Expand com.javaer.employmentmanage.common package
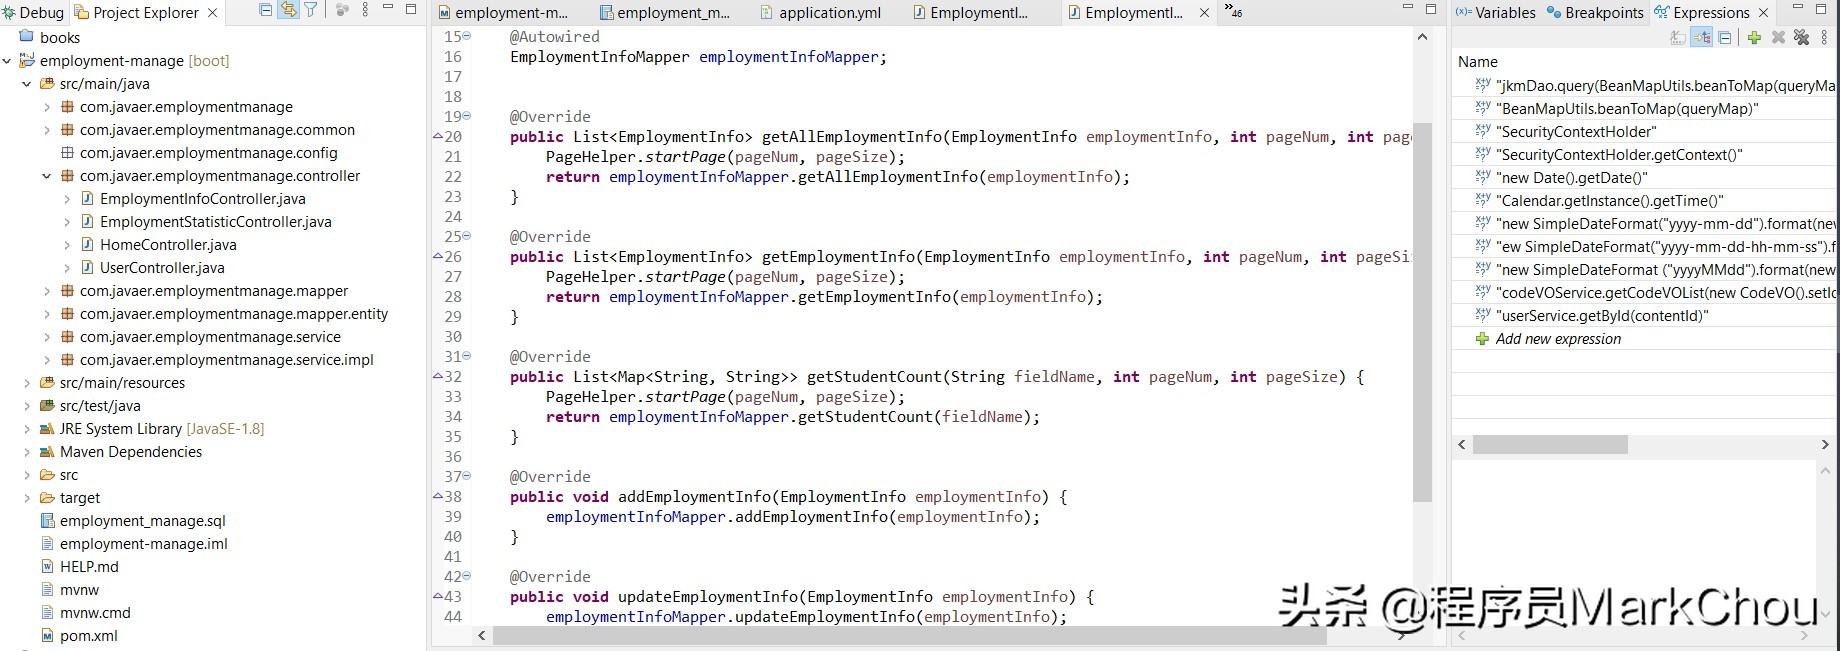This screenshot has height=651, width=1840. click(x=47, y=130)
